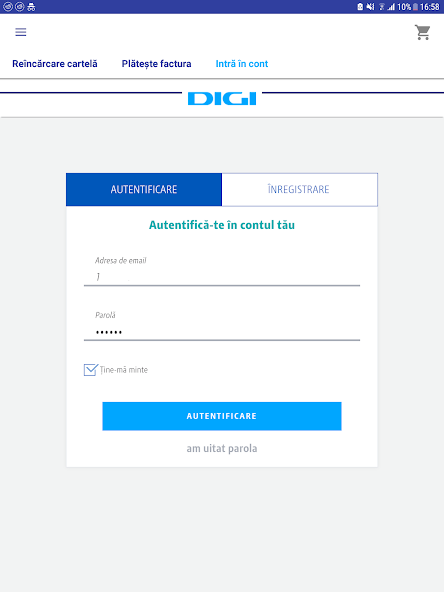
Task: Tap the muted sound status icon
Action: 370,6
